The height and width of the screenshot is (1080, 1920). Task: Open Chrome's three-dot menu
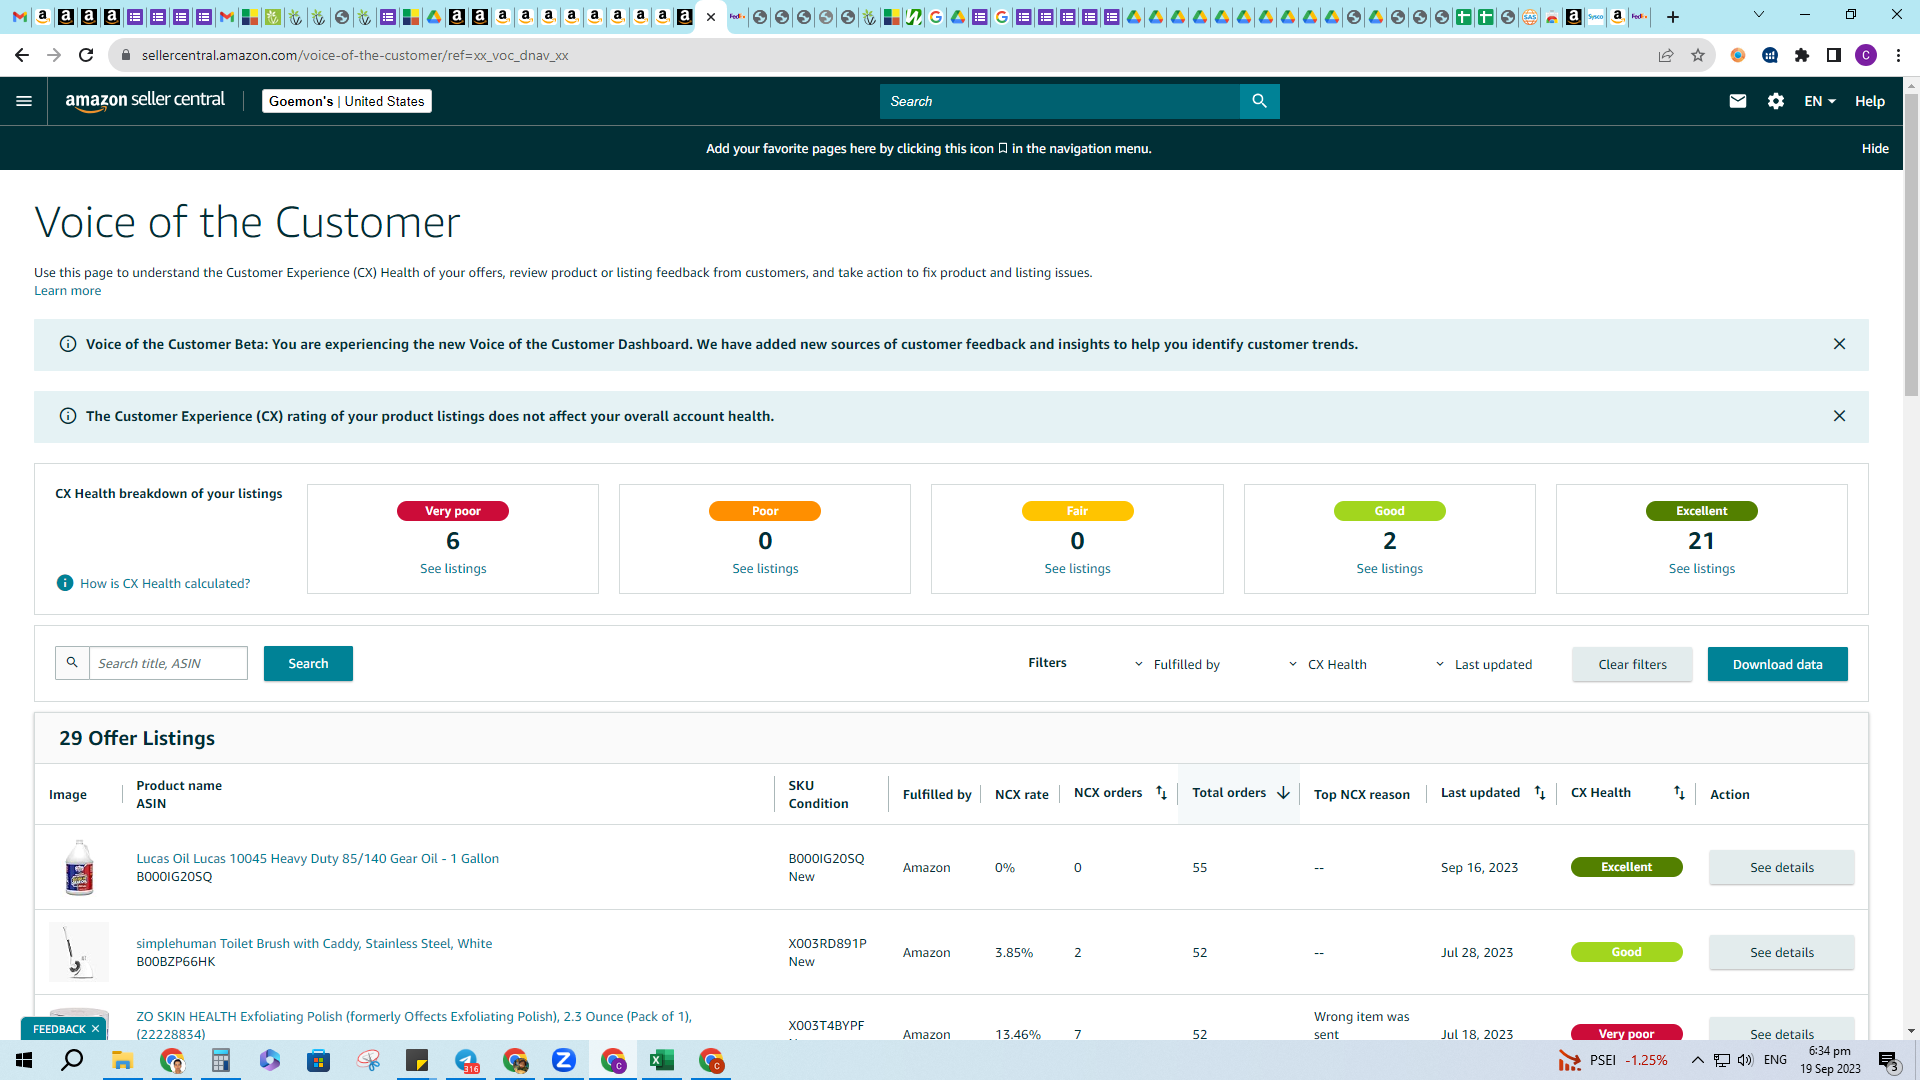1898,55
